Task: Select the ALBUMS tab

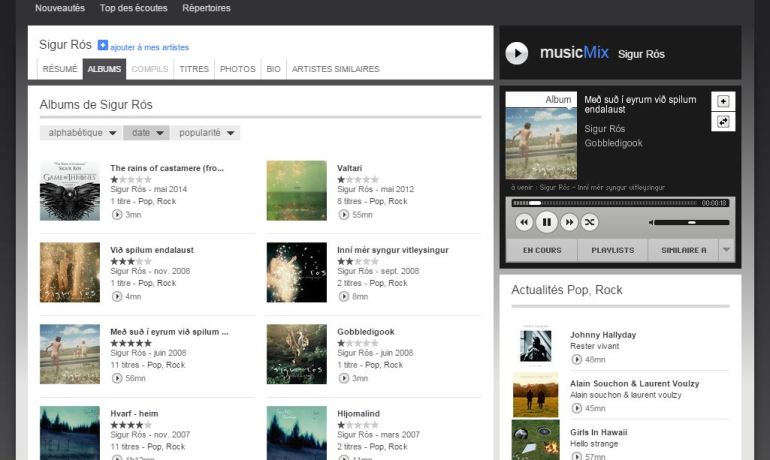Action: 104,69
